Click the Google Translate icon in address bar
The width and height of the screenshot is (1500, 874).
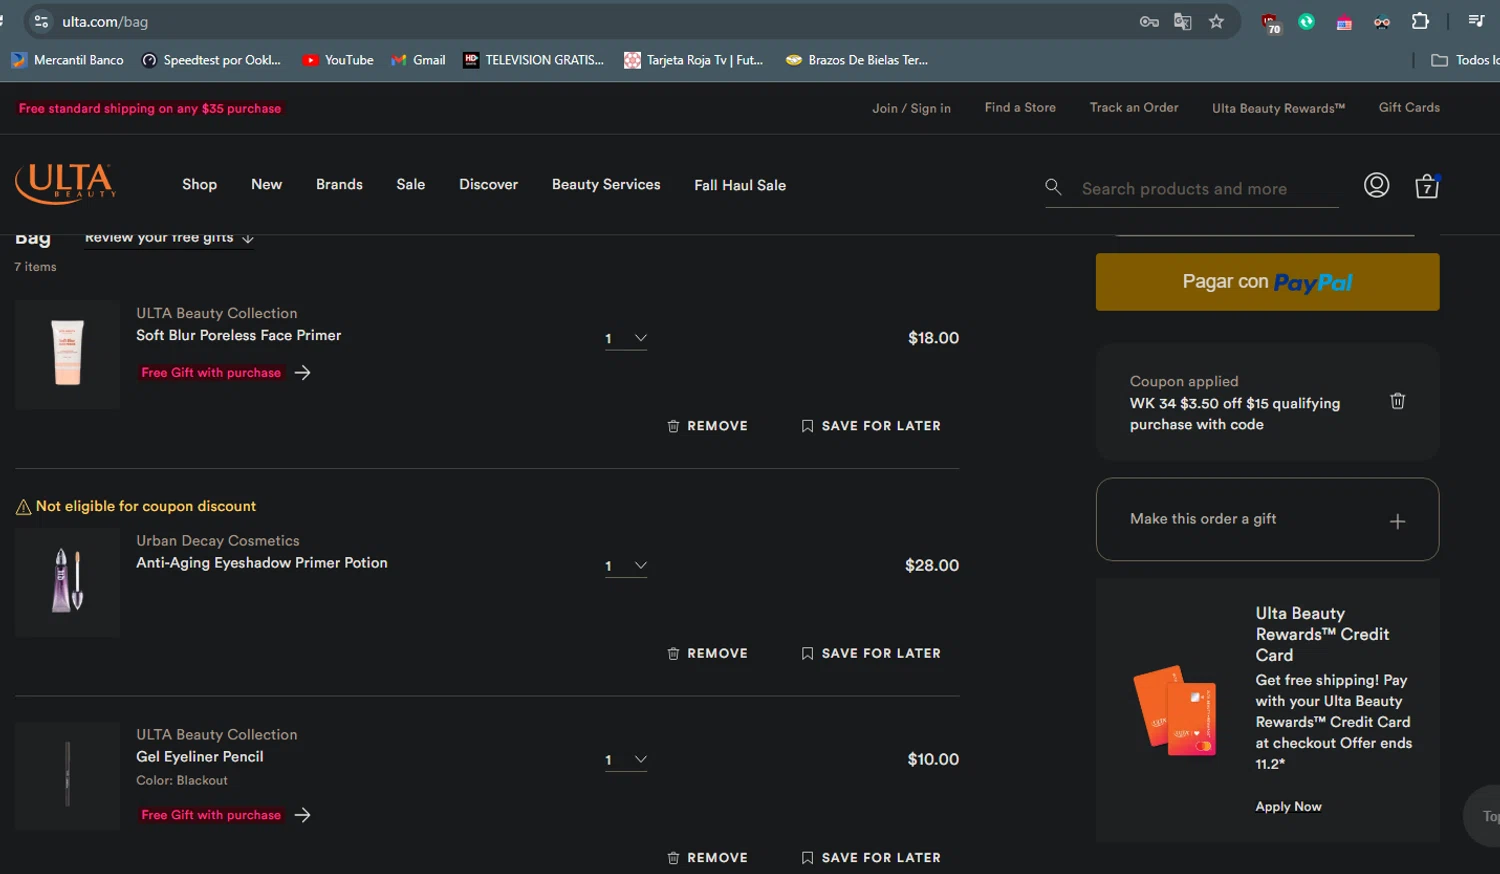1182,22
